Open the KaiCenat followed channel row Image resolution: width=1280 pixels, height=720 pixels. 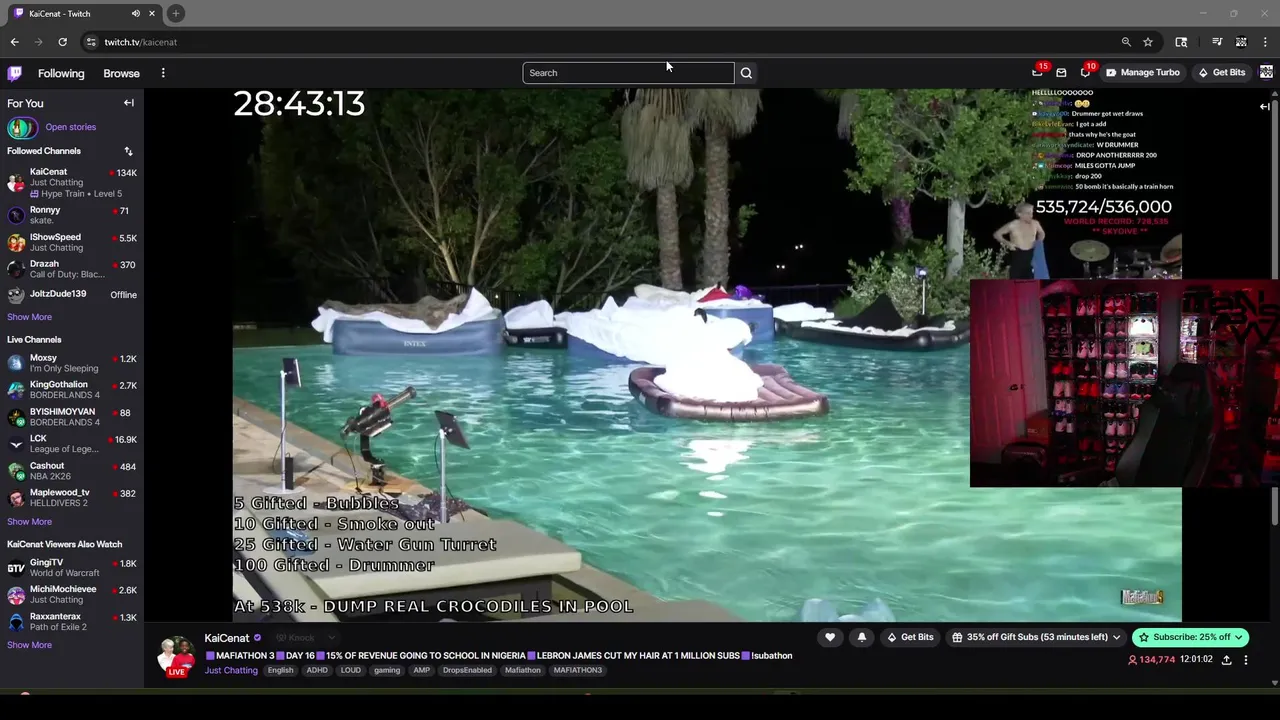(x=72, y=182)
